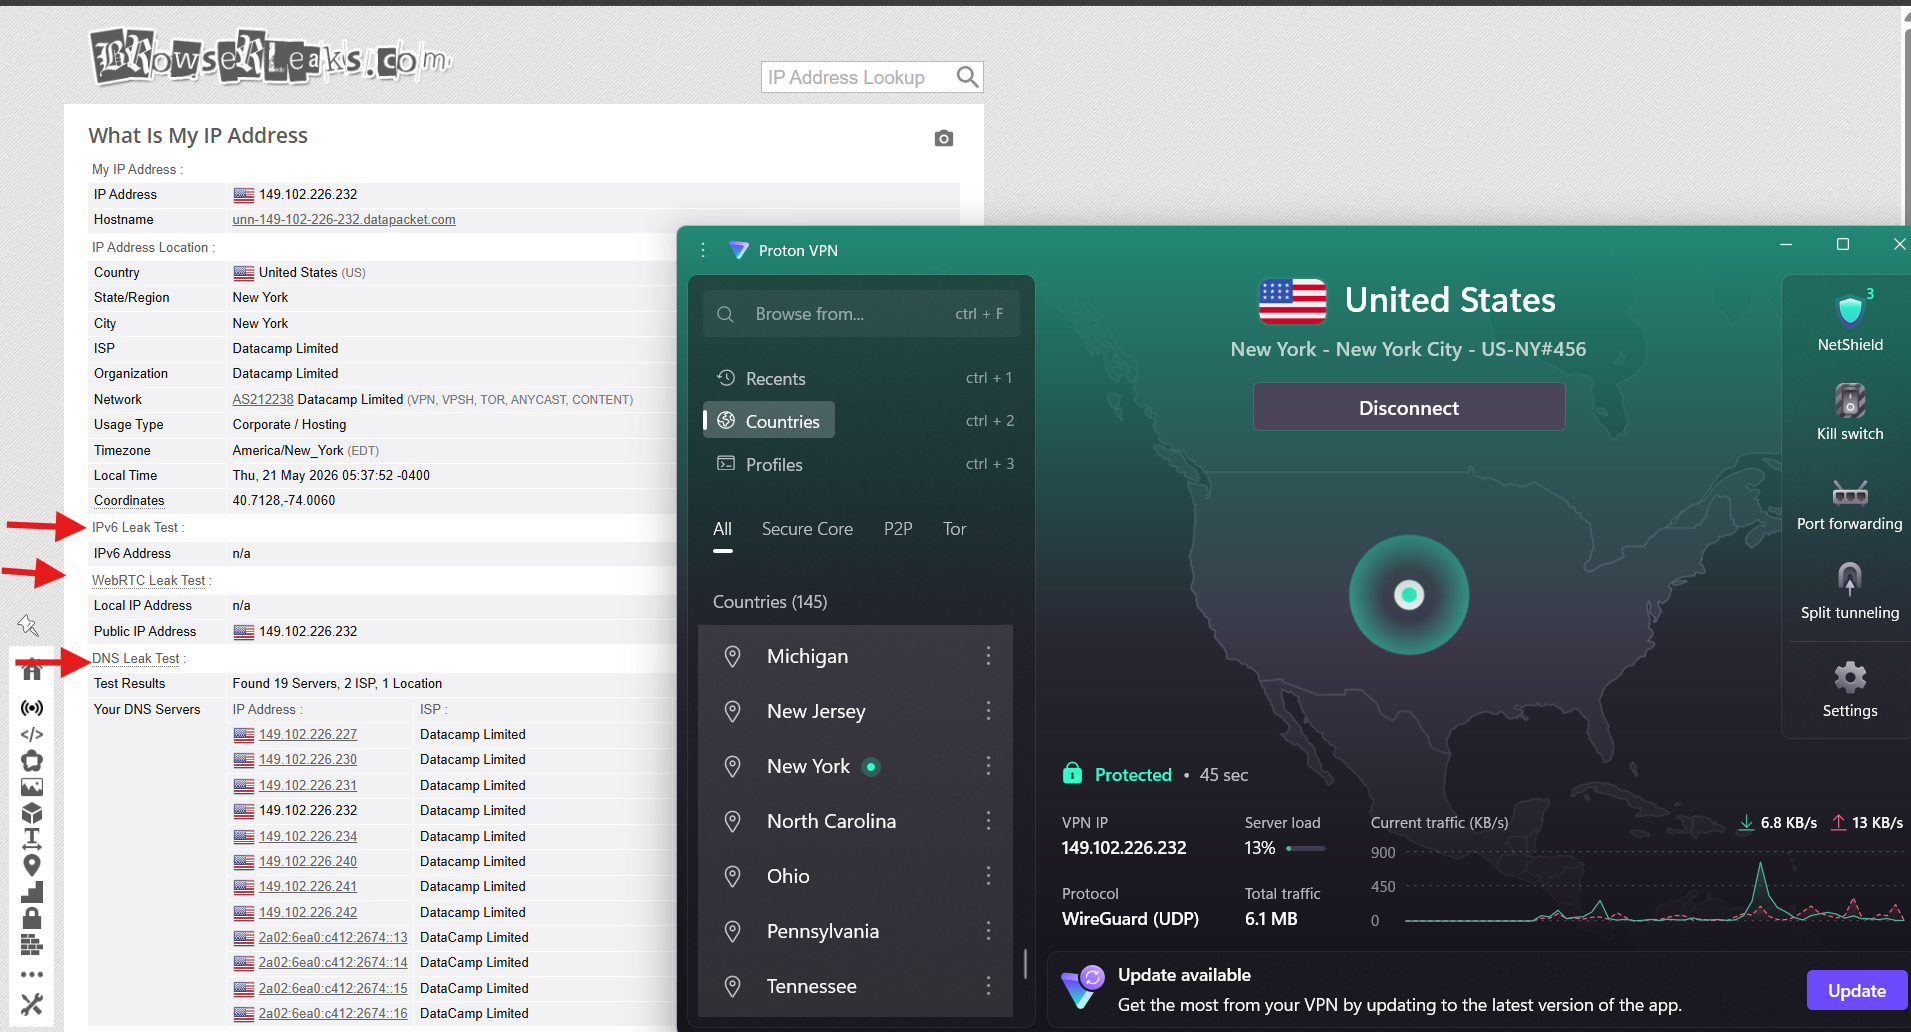Open the canvas image icon in sidebar
The image size is (1911, 1032).
coord(32,787)
